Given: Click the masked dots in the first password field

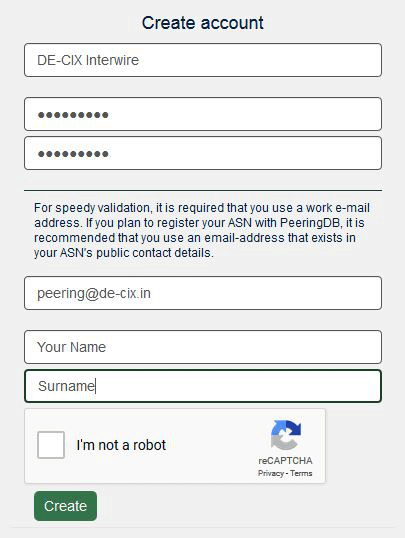Looking at the screenshot, I should (73, 115).
